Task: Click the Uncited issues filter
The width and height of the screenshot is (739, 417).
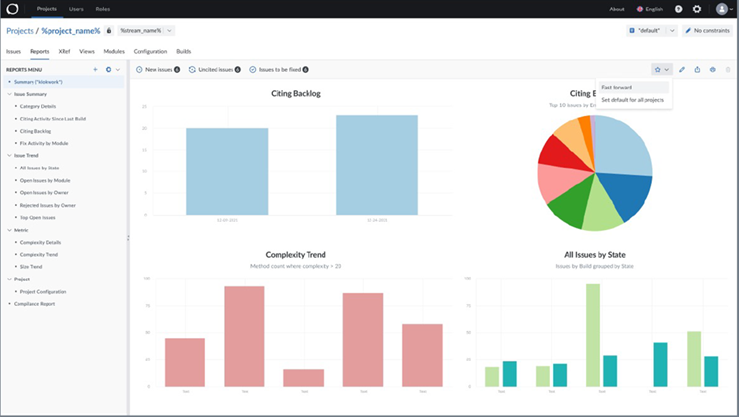Action: click(215, 70)
